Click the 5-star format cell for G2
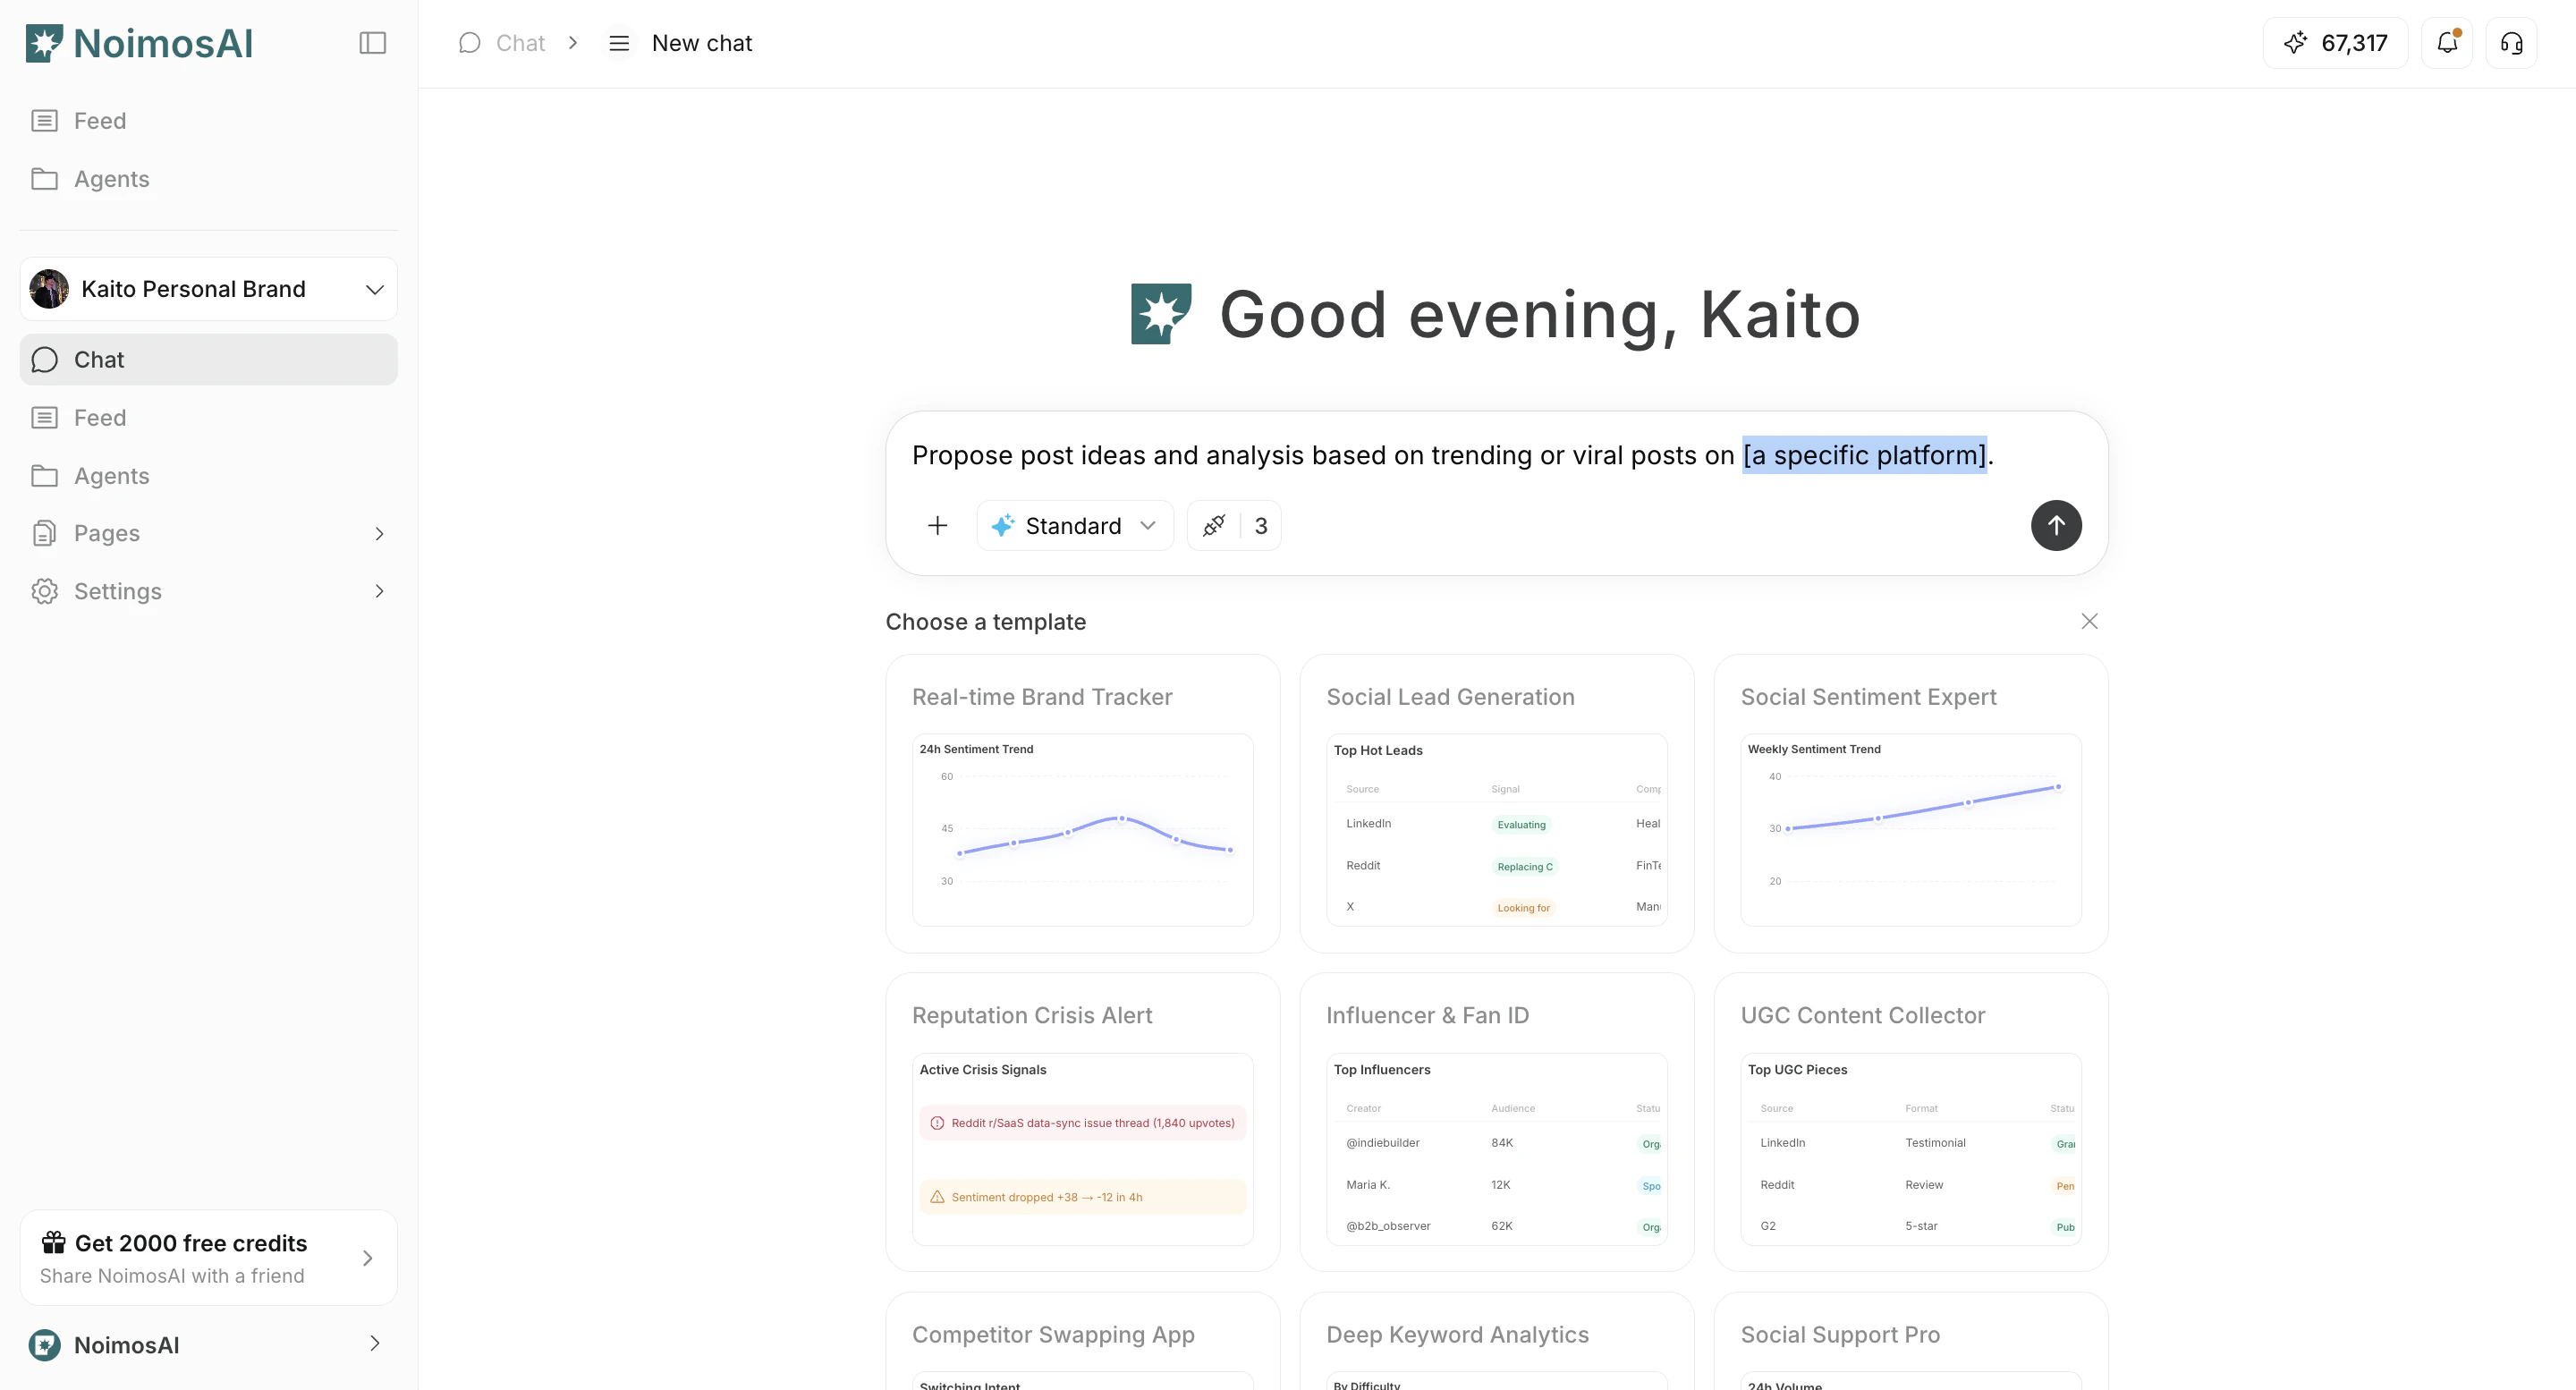Image resolution: width=2576 pixels, height=1390 pixels. click(1921, 1226)
